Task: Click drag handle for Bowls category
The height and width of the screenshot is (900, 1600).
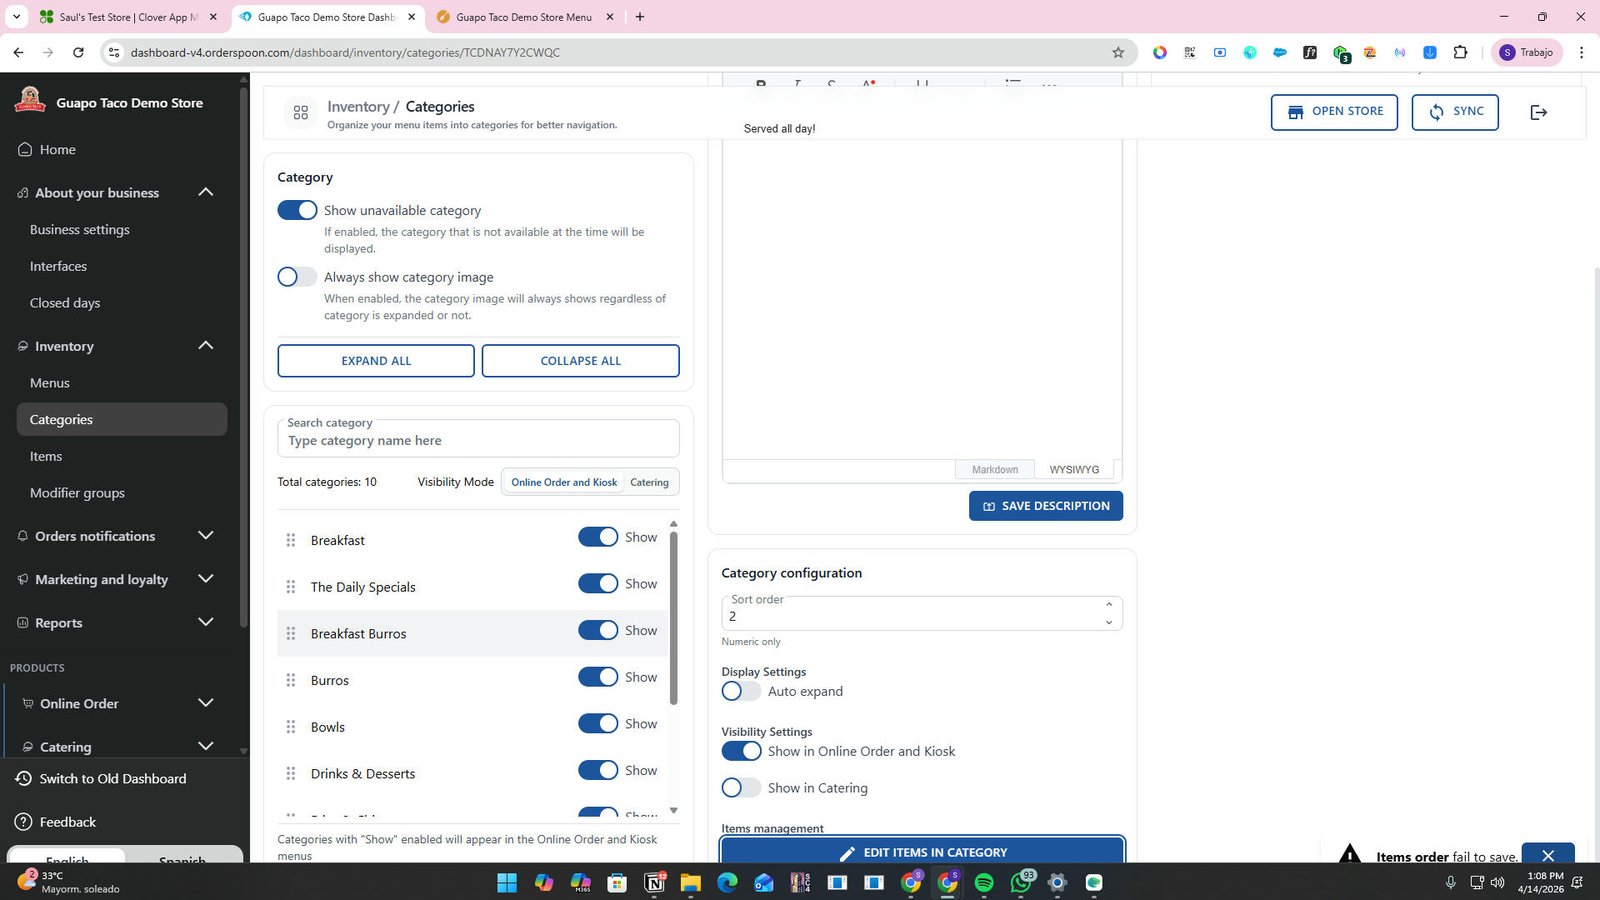Action: click(291, 727)
